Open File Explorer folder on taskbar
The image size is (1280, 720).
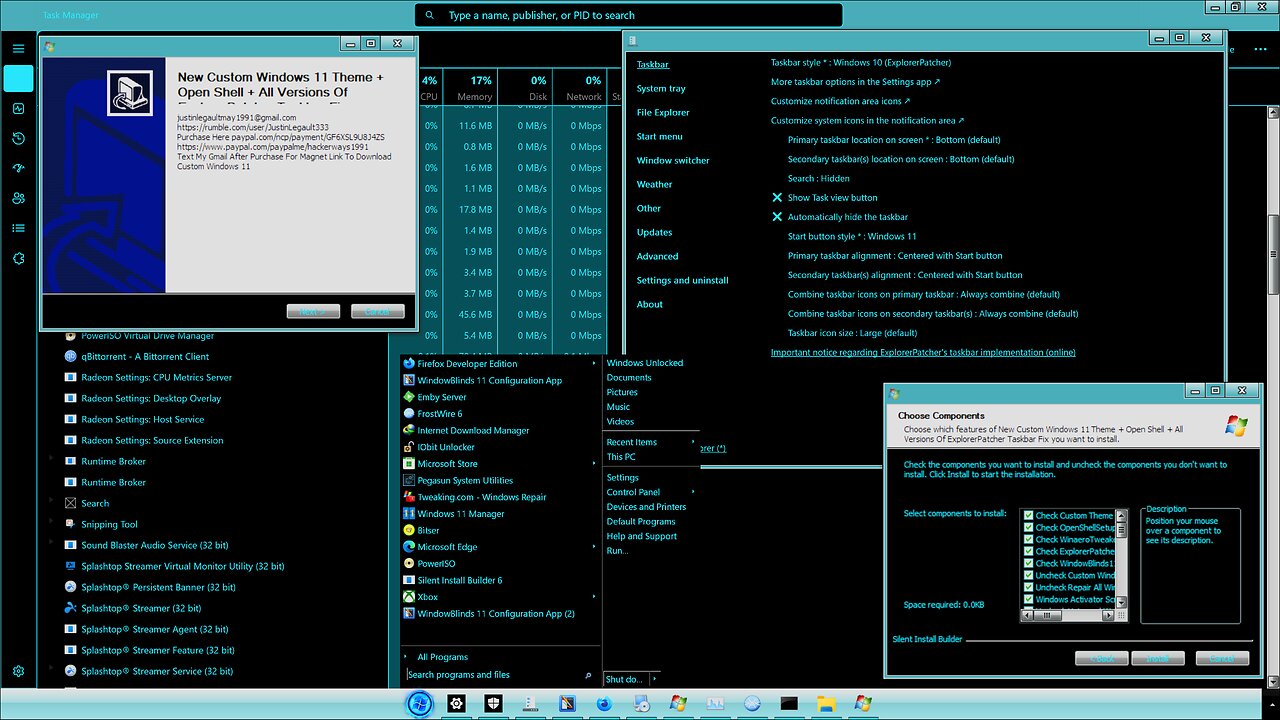pyautogui.click(x=826, y=704)
